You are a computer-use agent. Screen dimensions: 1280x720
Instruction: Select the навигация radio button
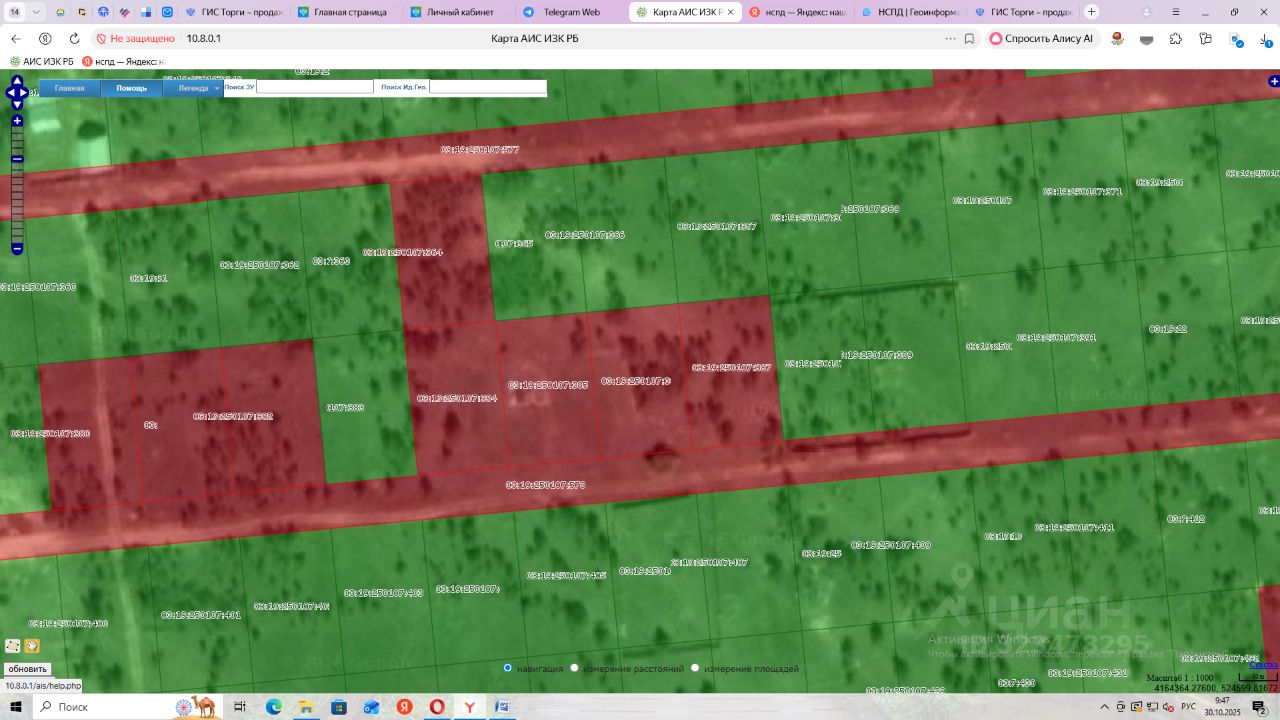[508, 668]
